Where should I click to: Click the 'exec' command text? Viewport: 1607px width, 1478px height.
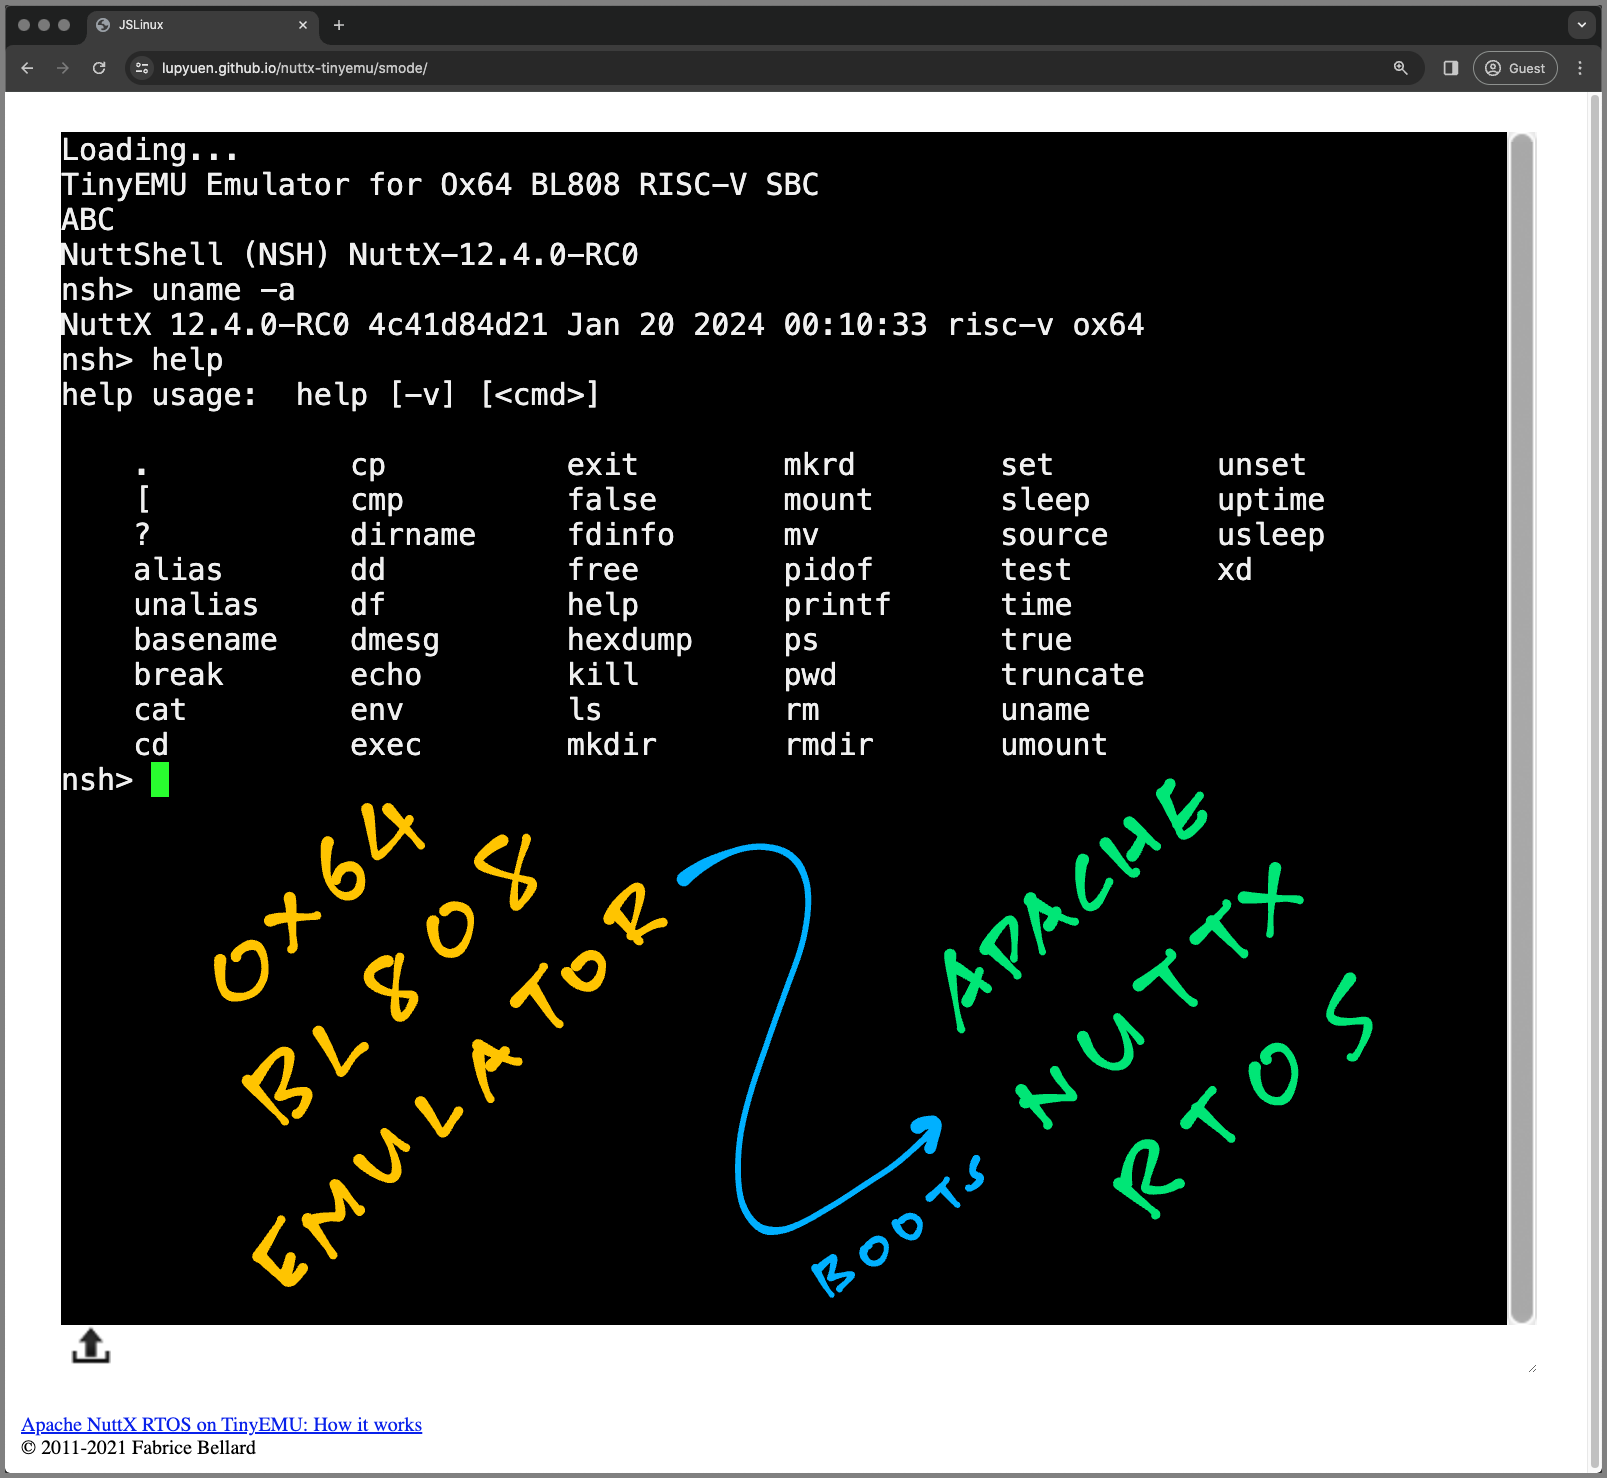[x=386, y=745]
